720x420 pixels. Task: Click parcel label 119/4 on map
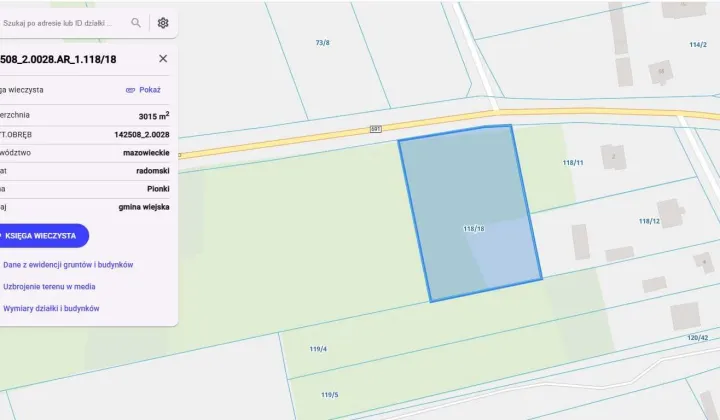tap(318, 349)
